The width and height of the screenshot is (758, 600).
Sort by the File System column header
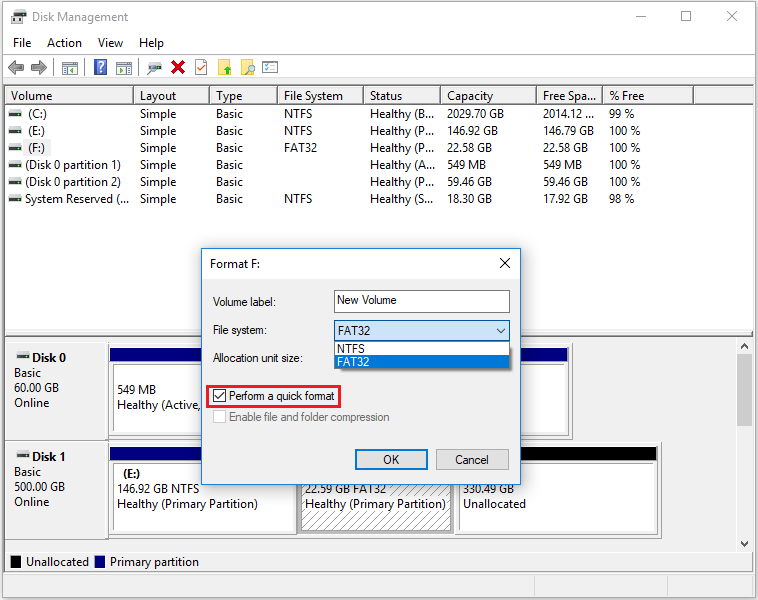click(x=321, y=96)
